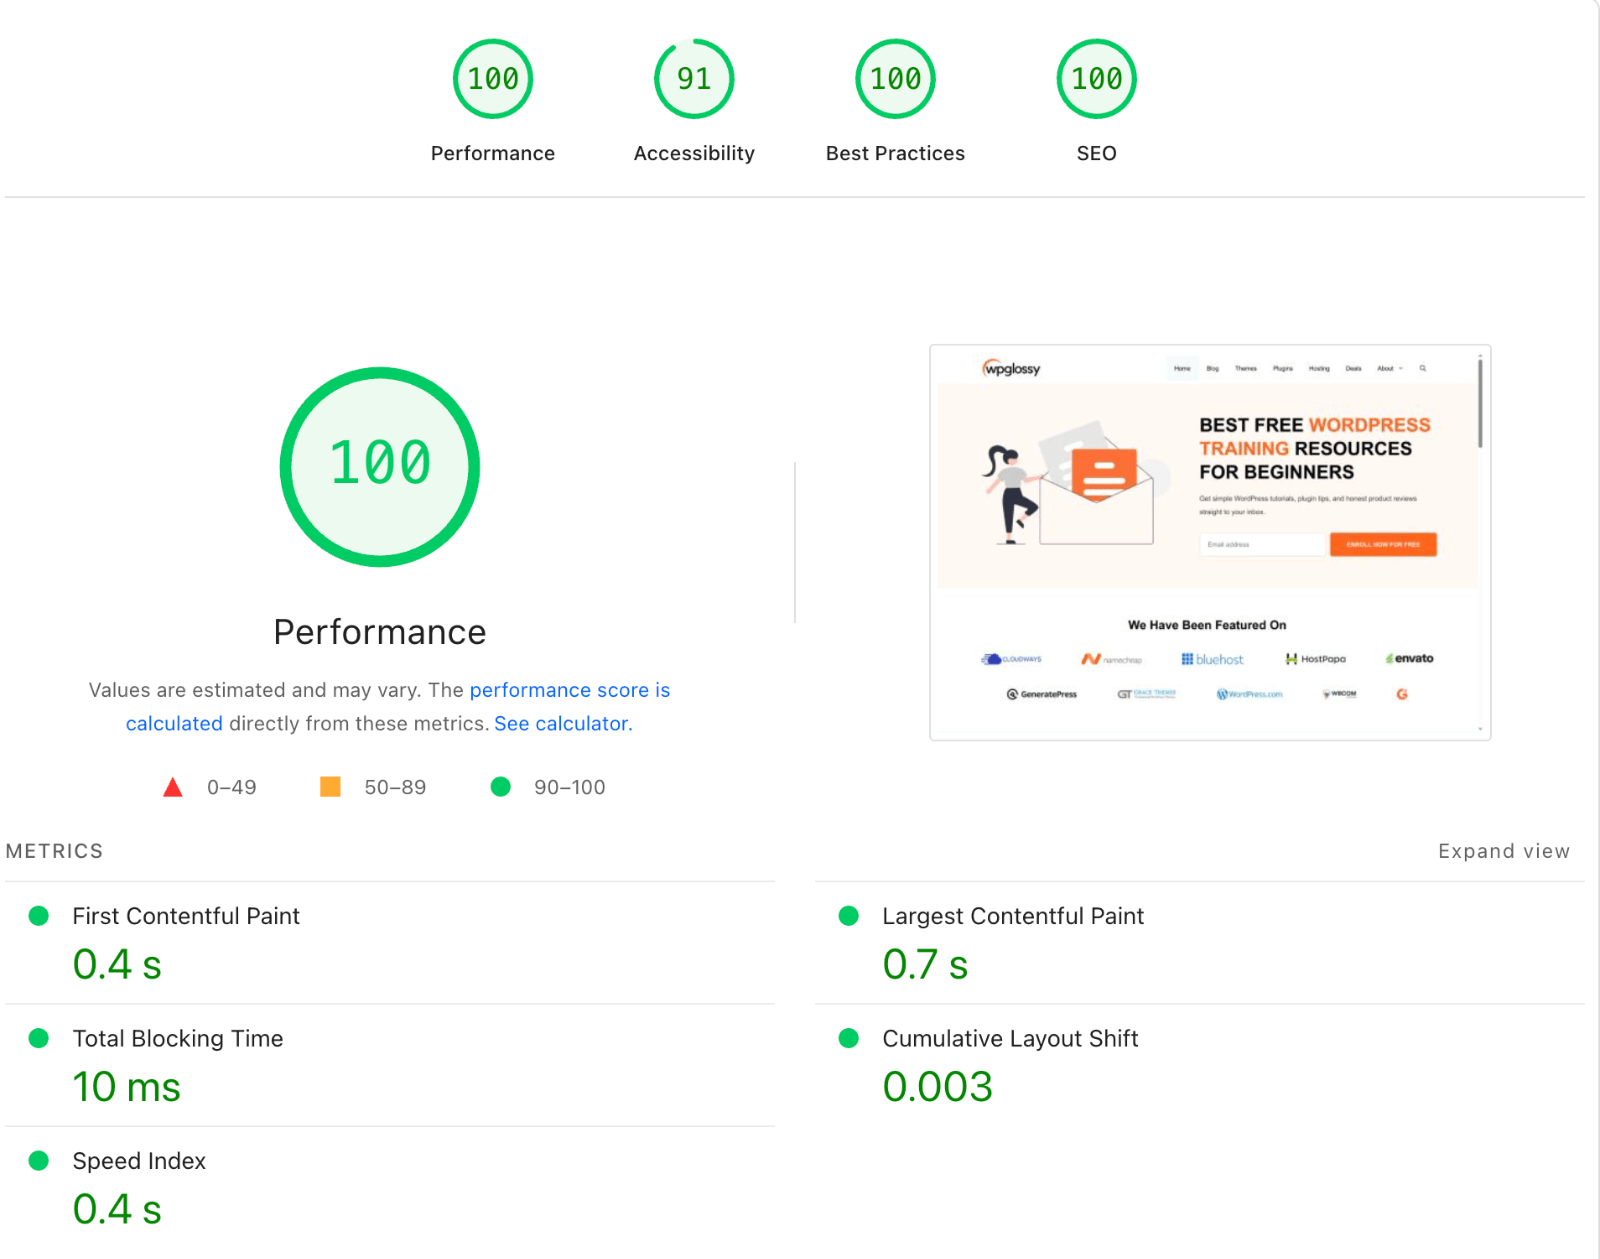Click the ENROLL NOW FOR FREE button

pos(1383,544)
